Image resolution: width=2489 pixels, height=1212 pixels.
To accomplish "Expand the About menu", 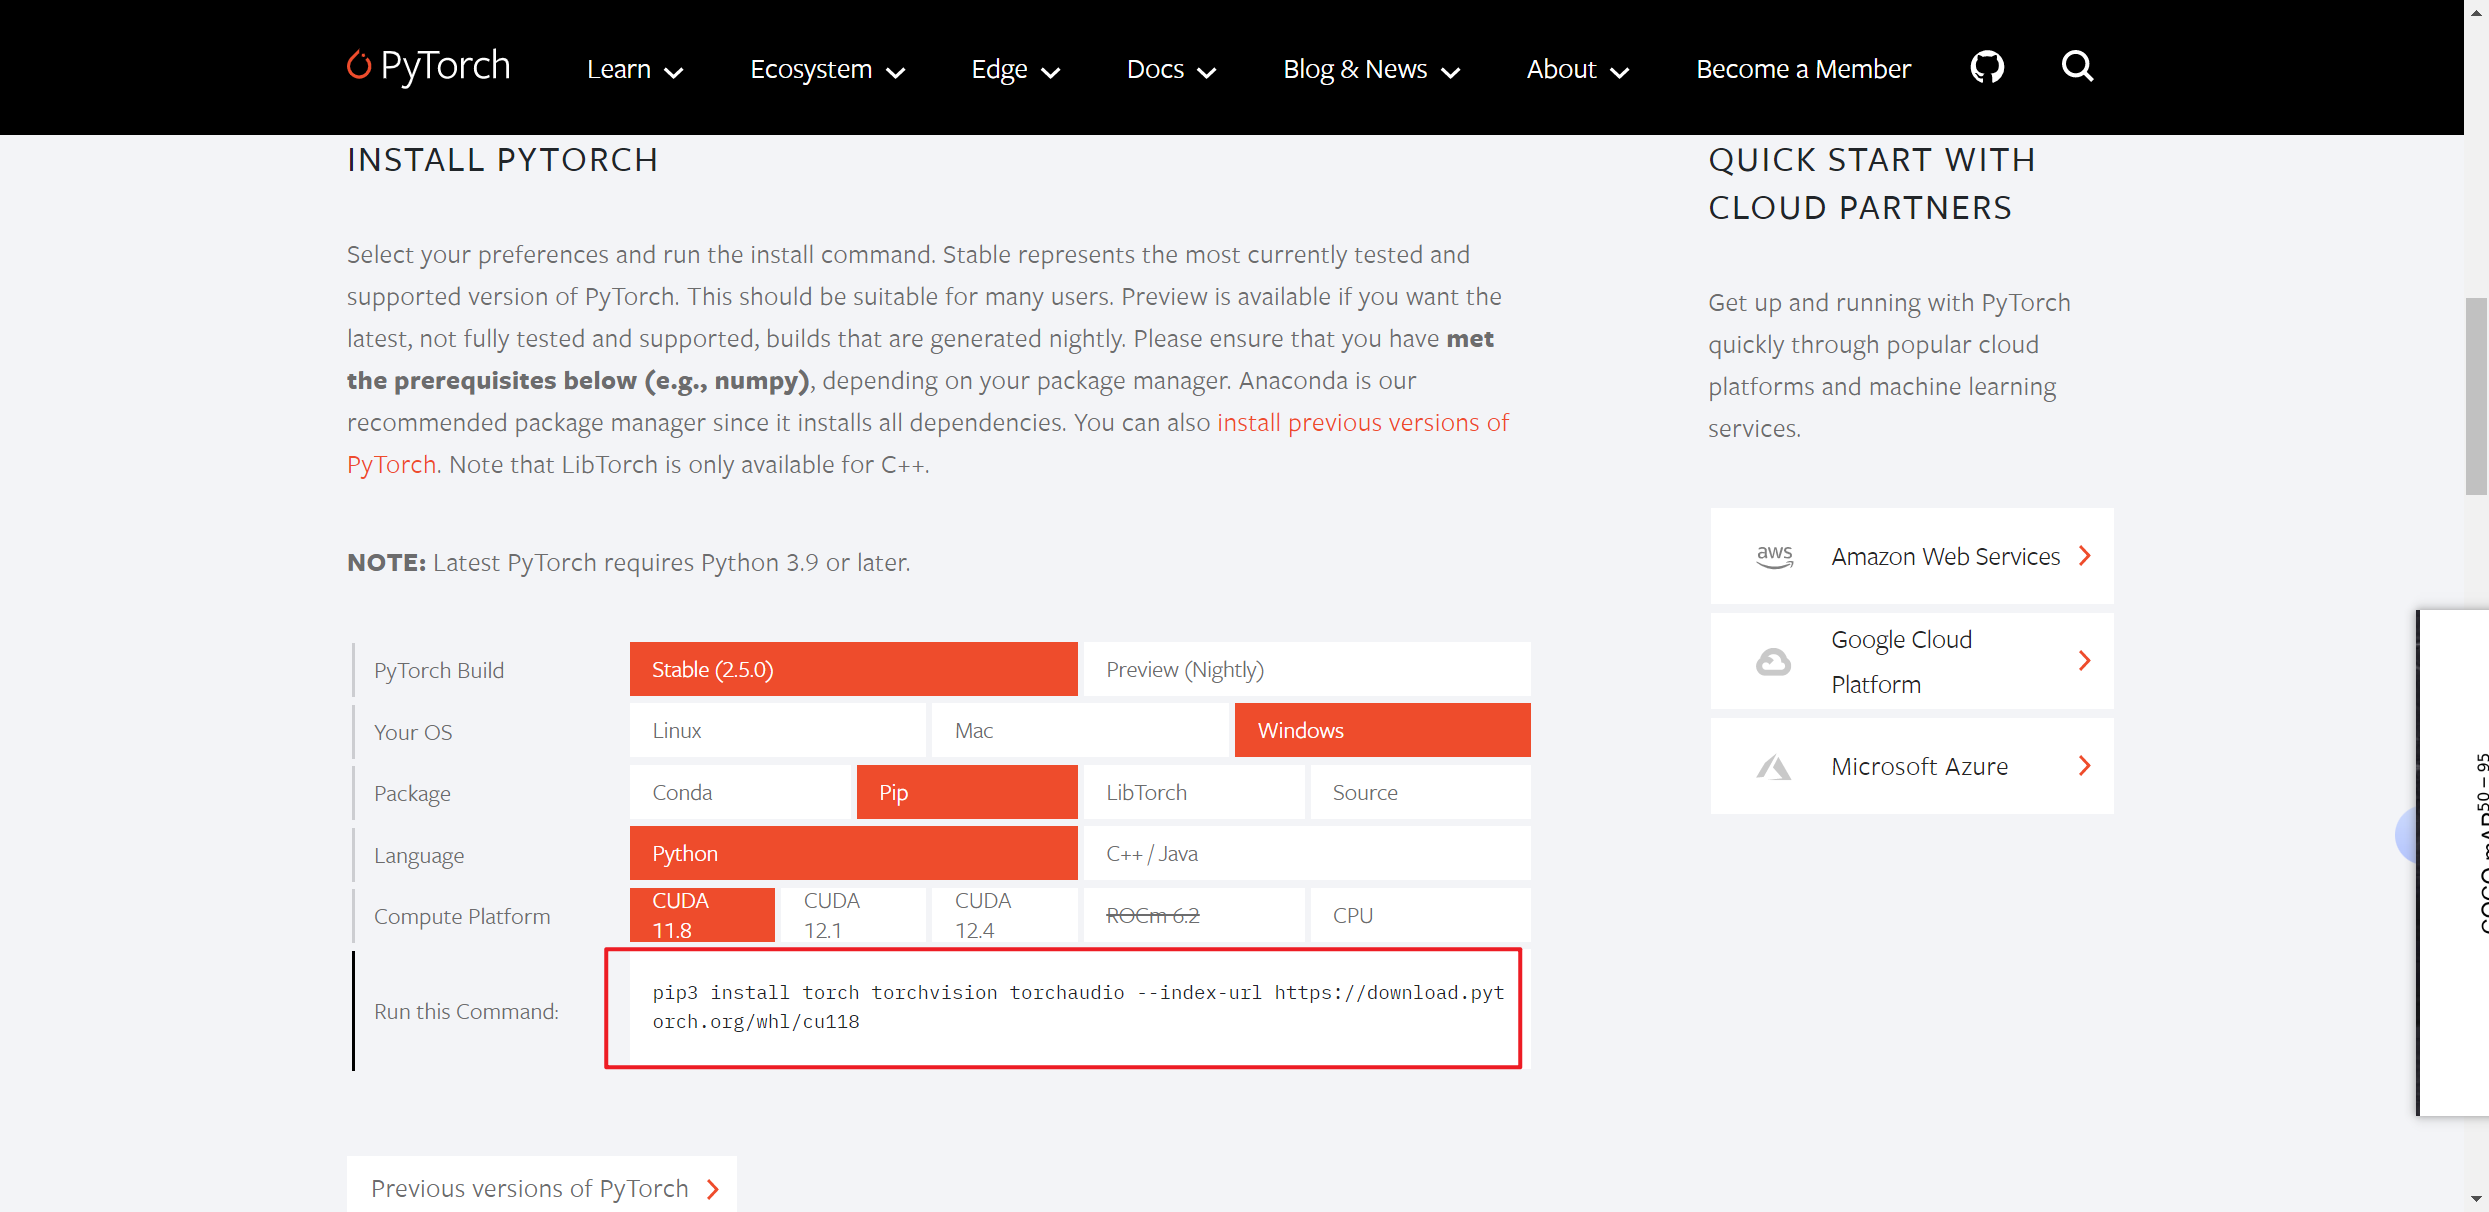I will coord(1577,69).
